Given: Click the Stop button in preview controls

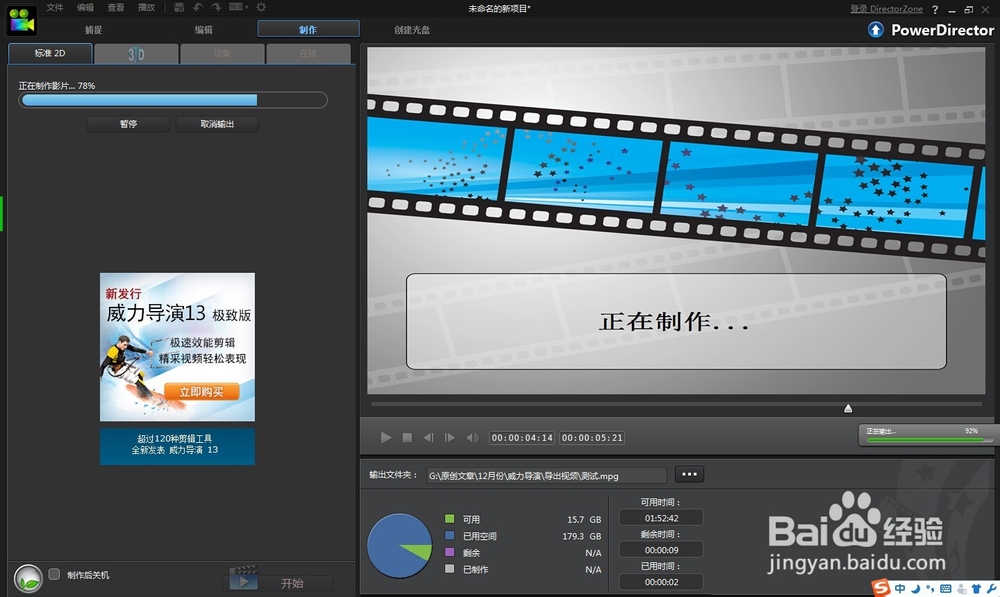Looking at the screenshot, I should click(407, 438).
